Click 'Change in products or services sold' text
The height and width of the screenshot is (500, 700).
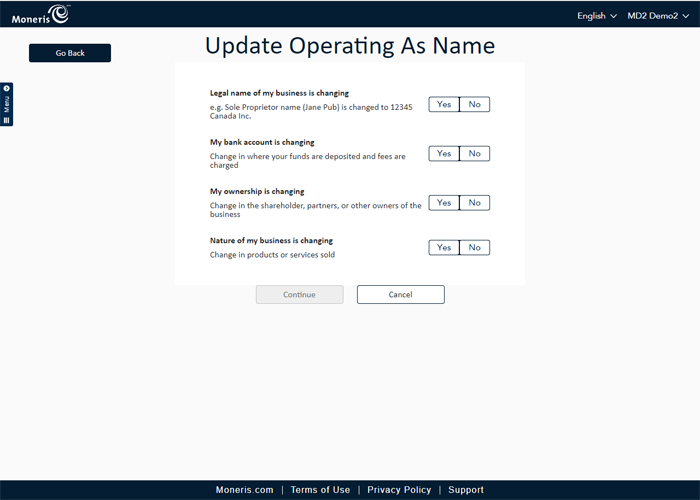(272, 254)
